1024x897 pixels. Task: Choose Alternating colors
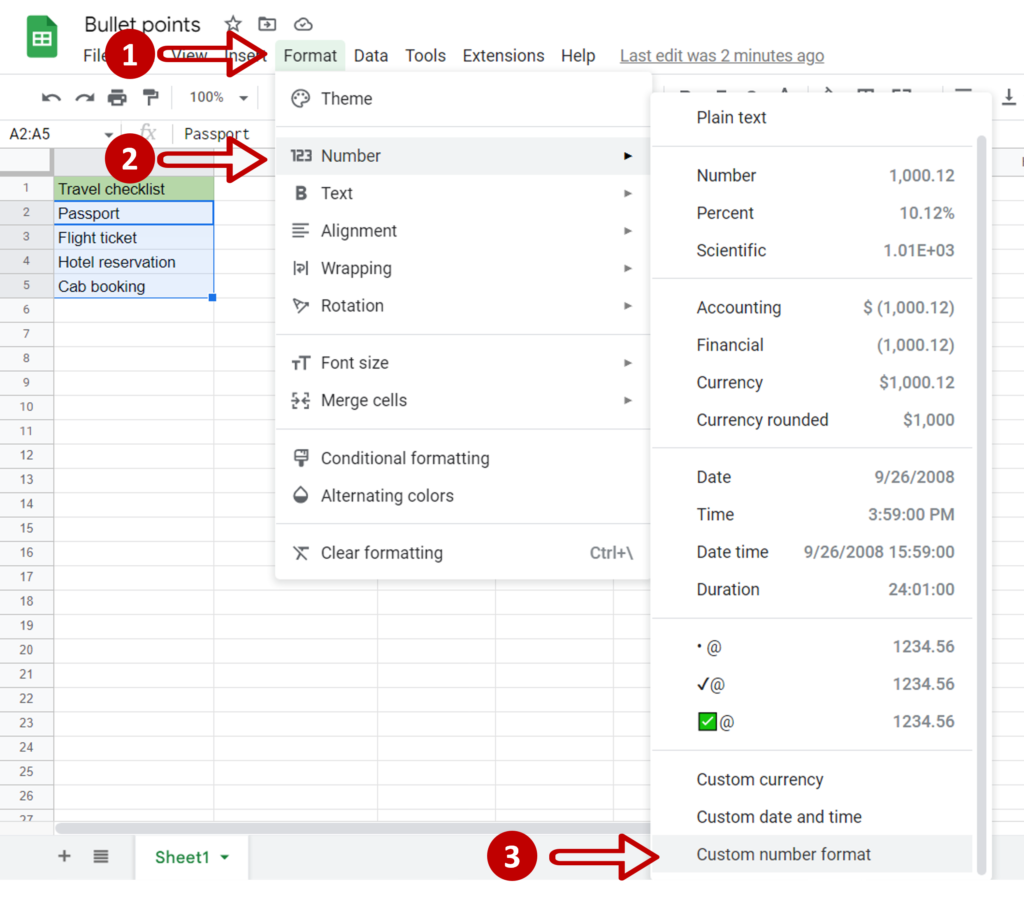tap(463, 496)
